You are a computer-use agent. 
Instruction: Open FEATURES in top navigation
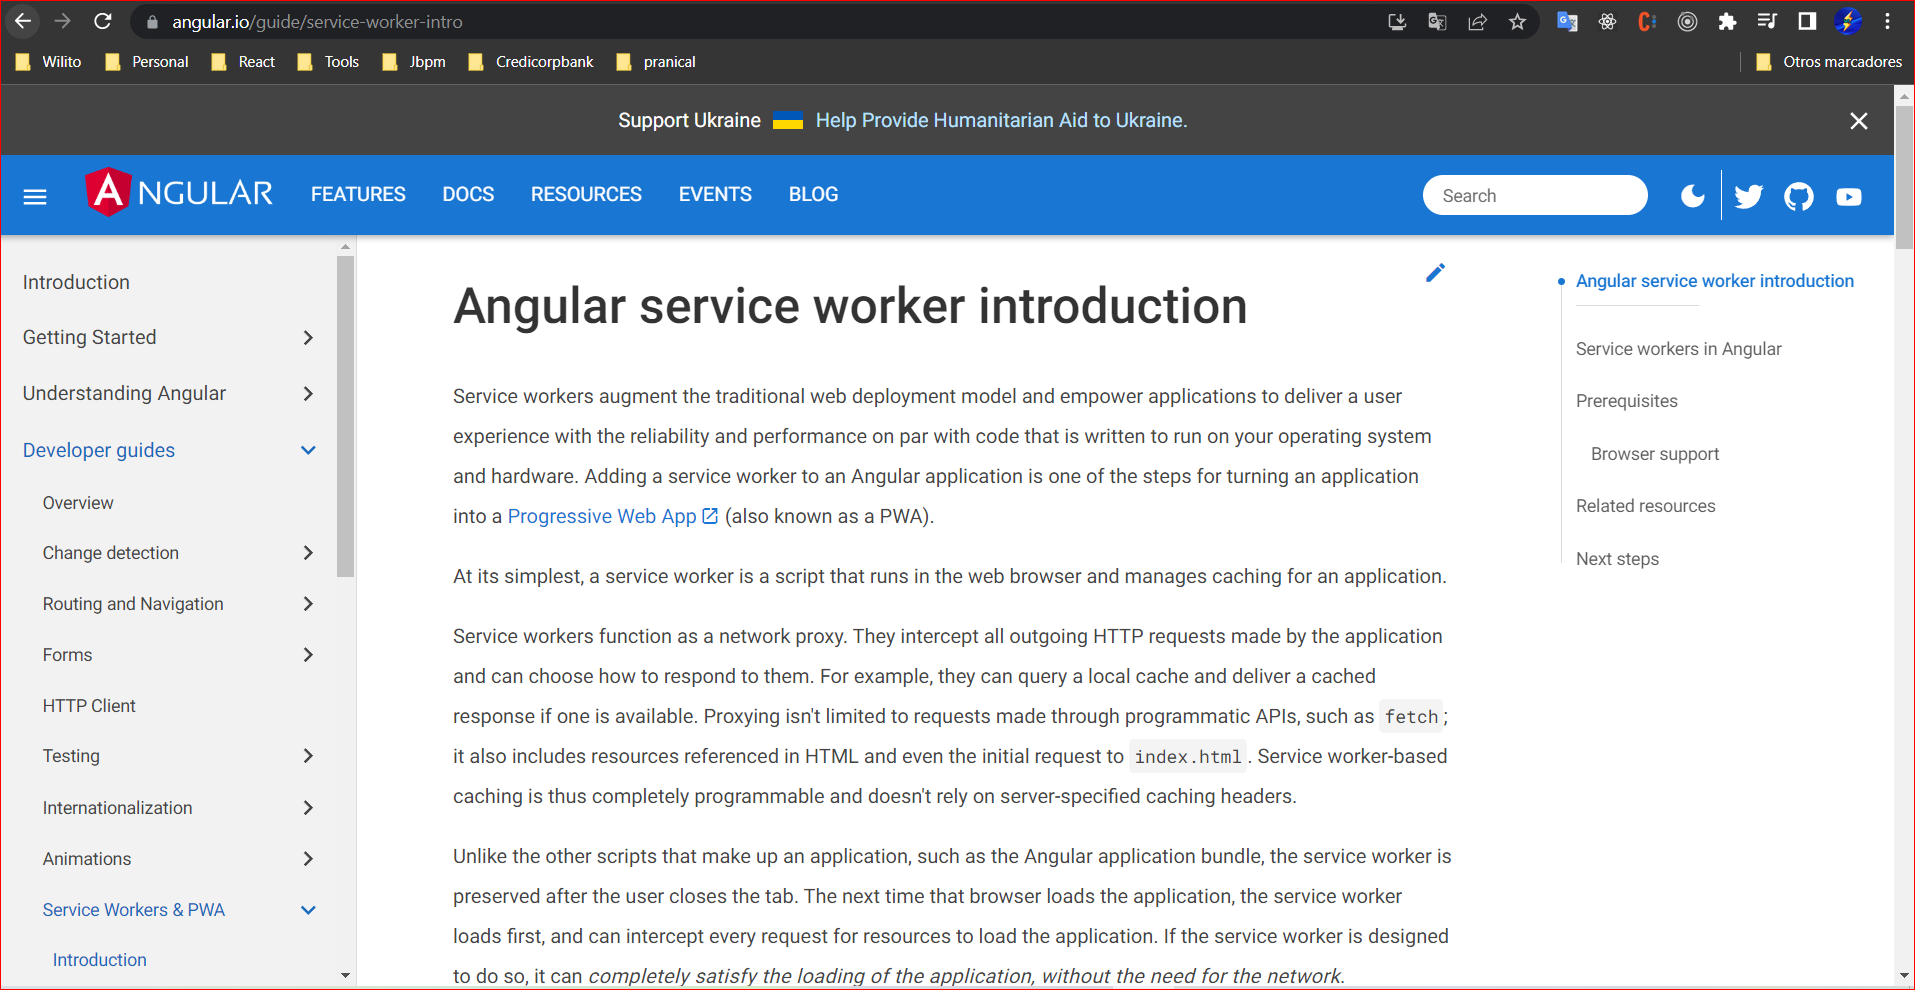click(358, 195)
